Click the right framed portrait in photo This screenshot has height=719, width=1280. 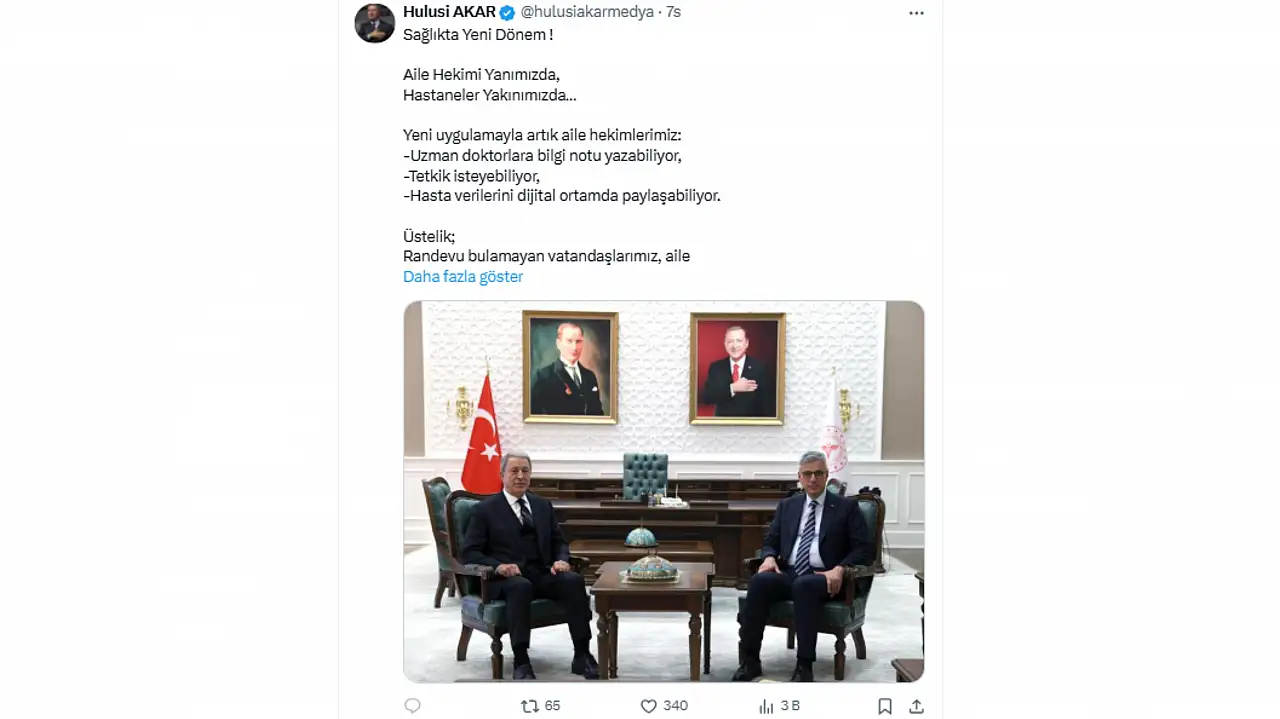[x=738, y=368]
